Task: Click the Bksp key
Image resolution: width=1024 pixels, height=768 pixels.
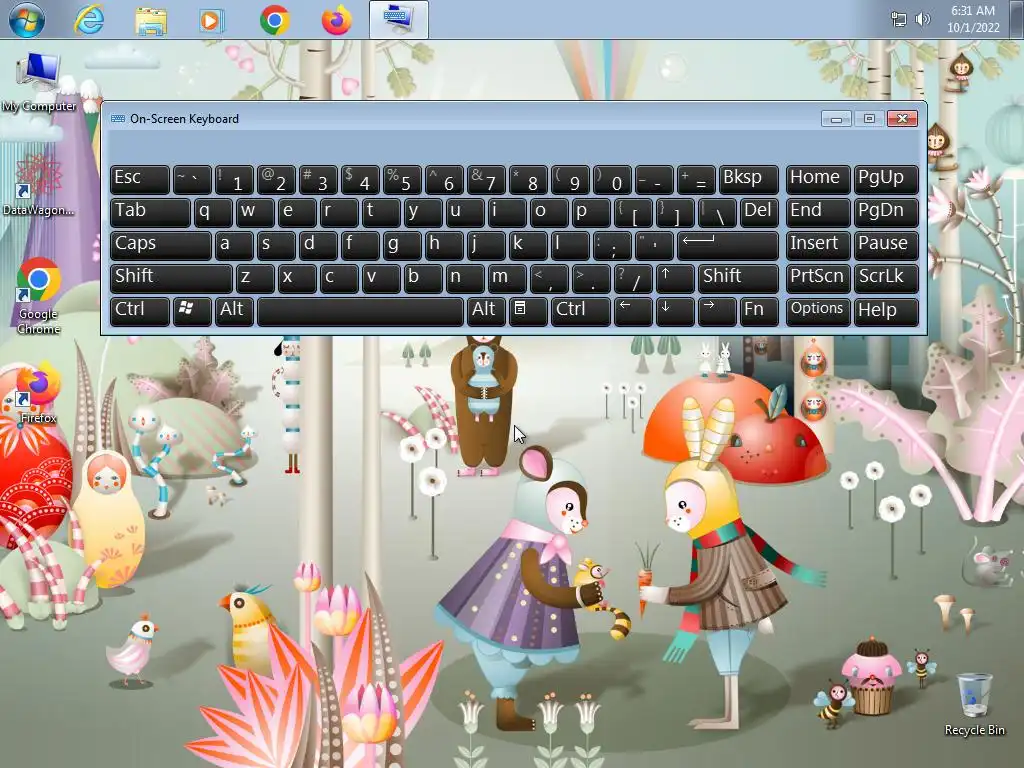Action: pos(748,180)
